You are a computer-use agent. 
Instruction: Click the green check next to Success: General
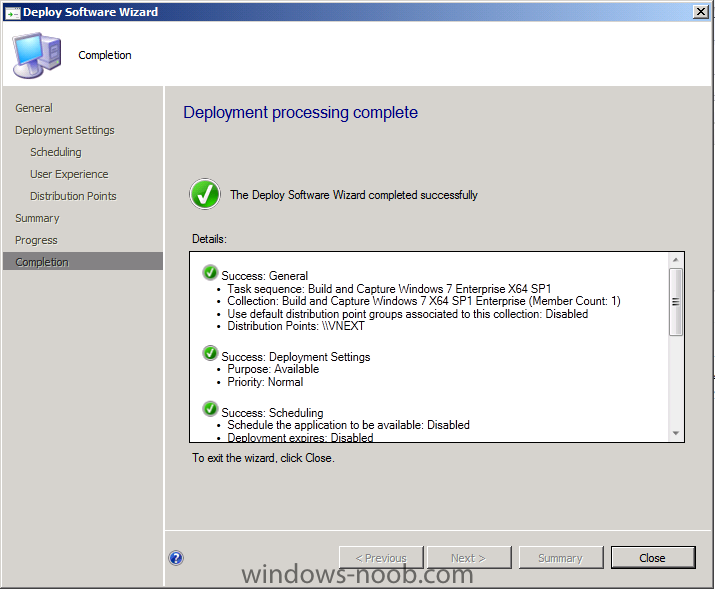(x=210, y=273)
